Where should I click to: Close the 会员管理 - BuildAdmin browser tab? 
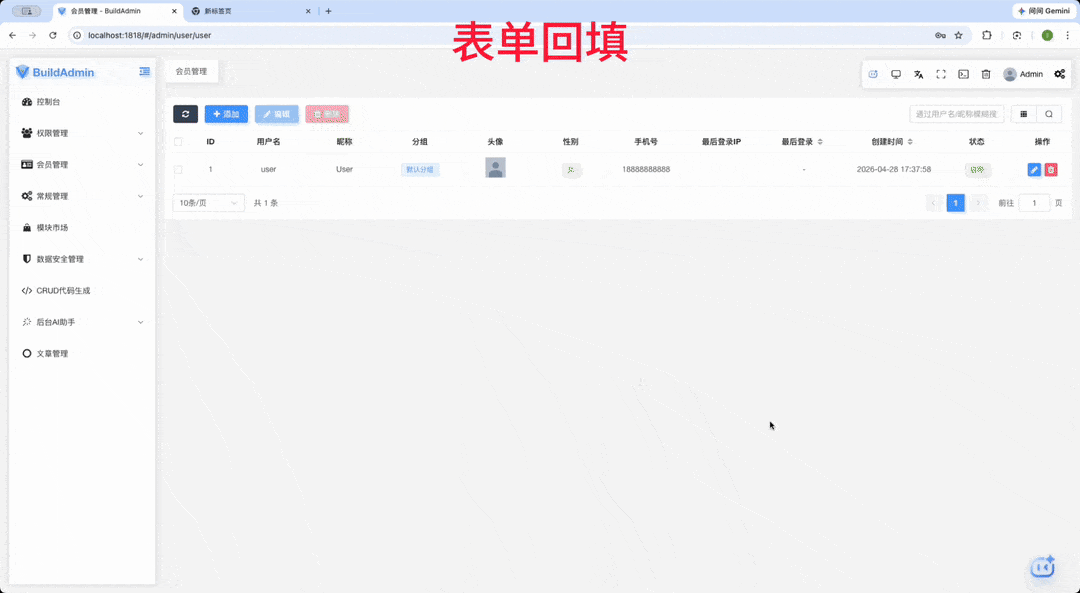click(174, 11)
